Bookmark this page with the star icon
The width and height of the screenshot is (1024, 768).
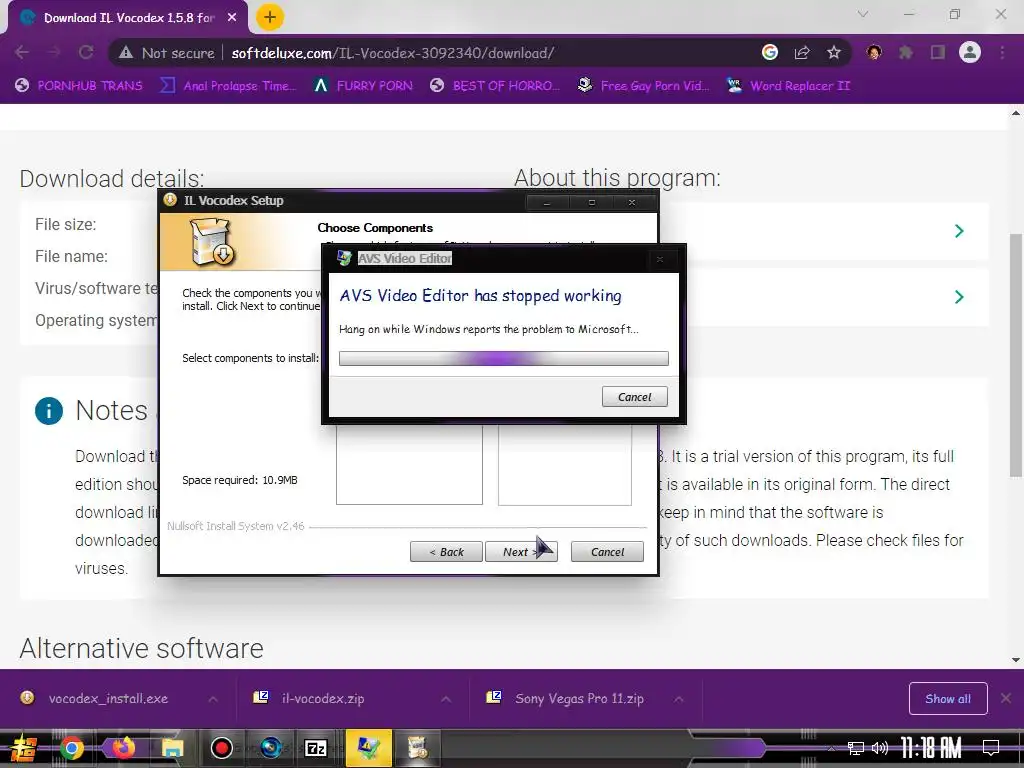pos(833,52)
